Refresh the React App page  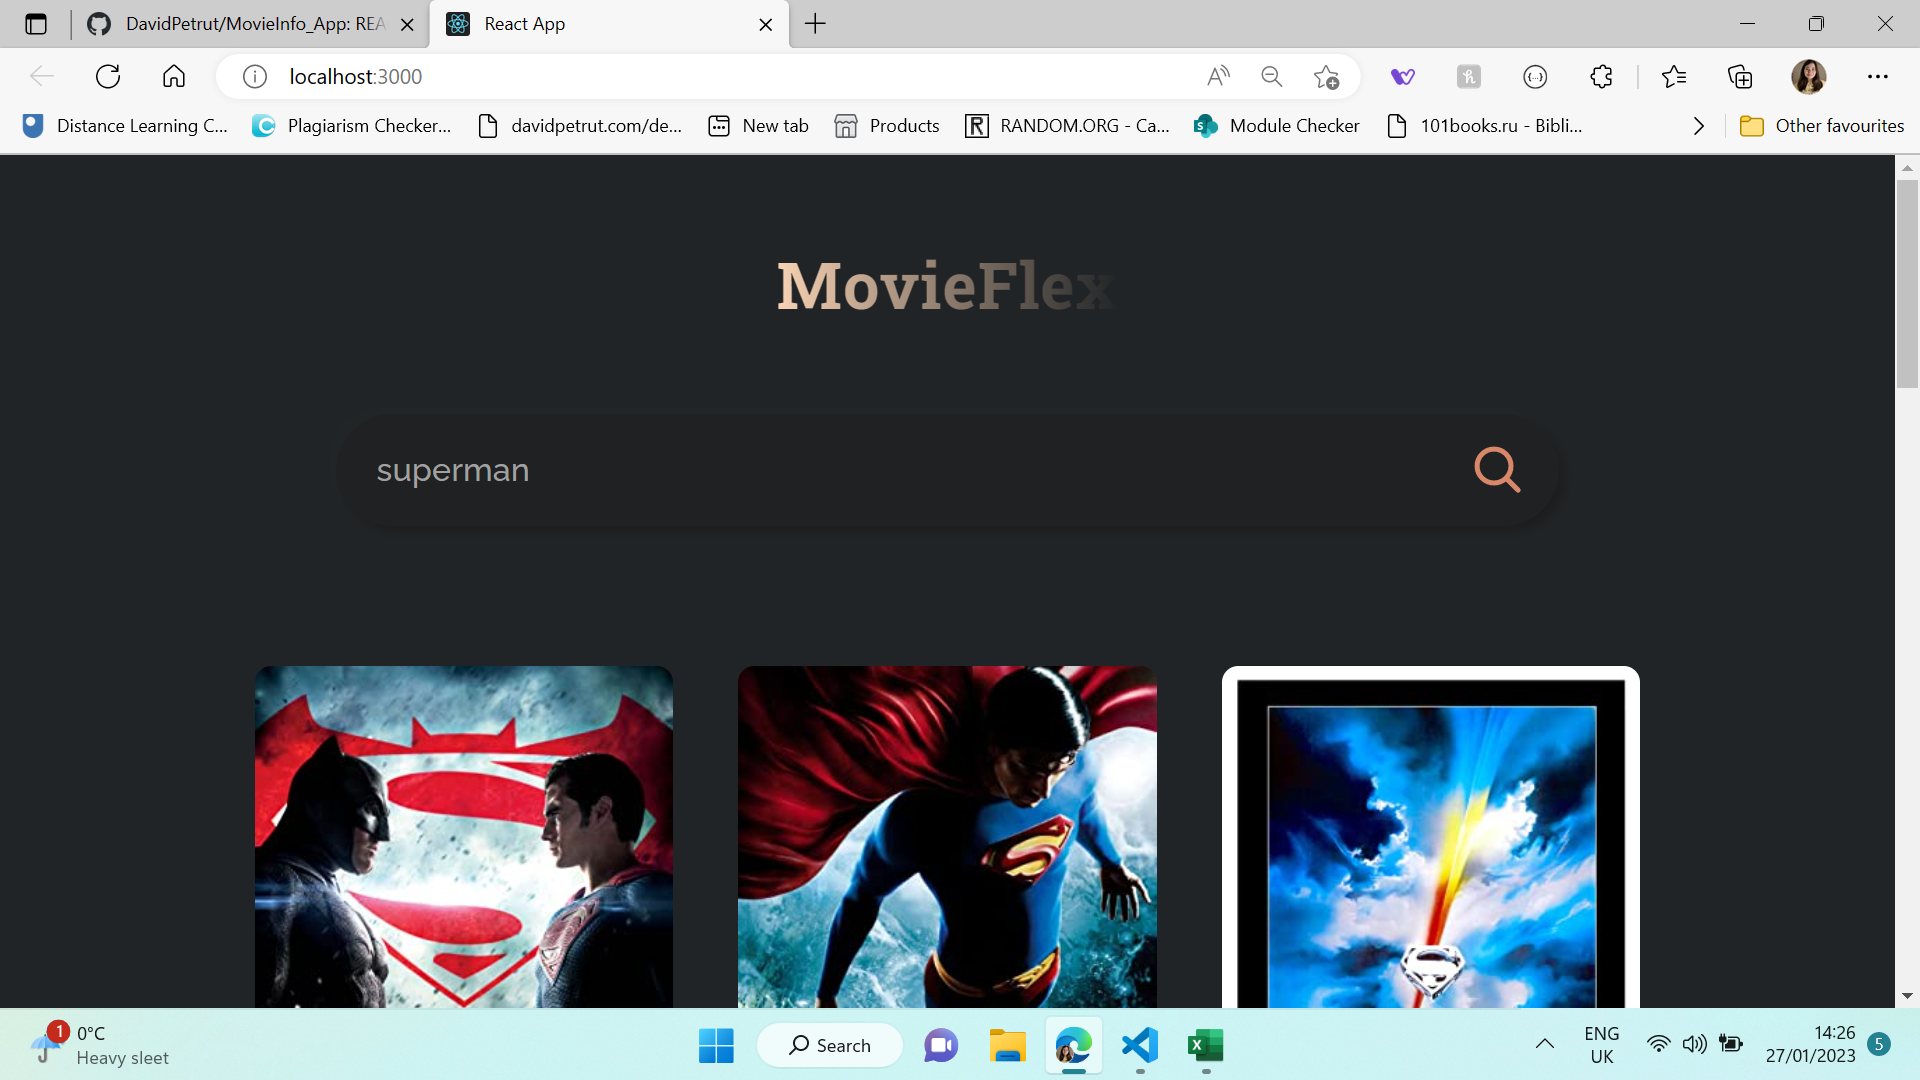click(x=107, y=76)
